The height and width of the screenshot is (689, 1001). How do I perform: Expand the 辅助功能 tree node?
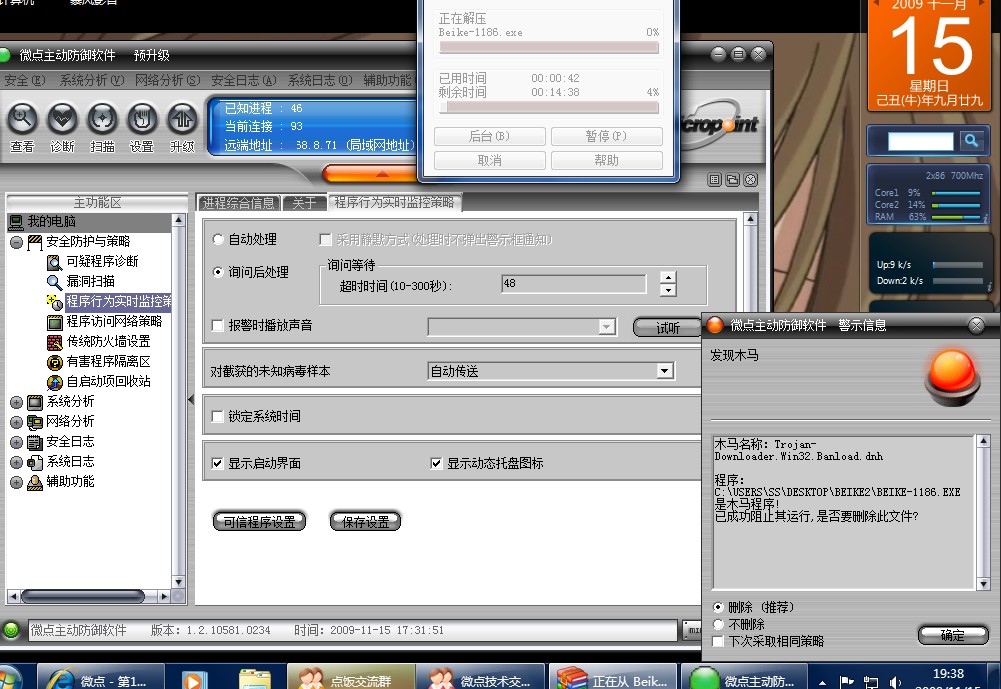coord(17,483)
